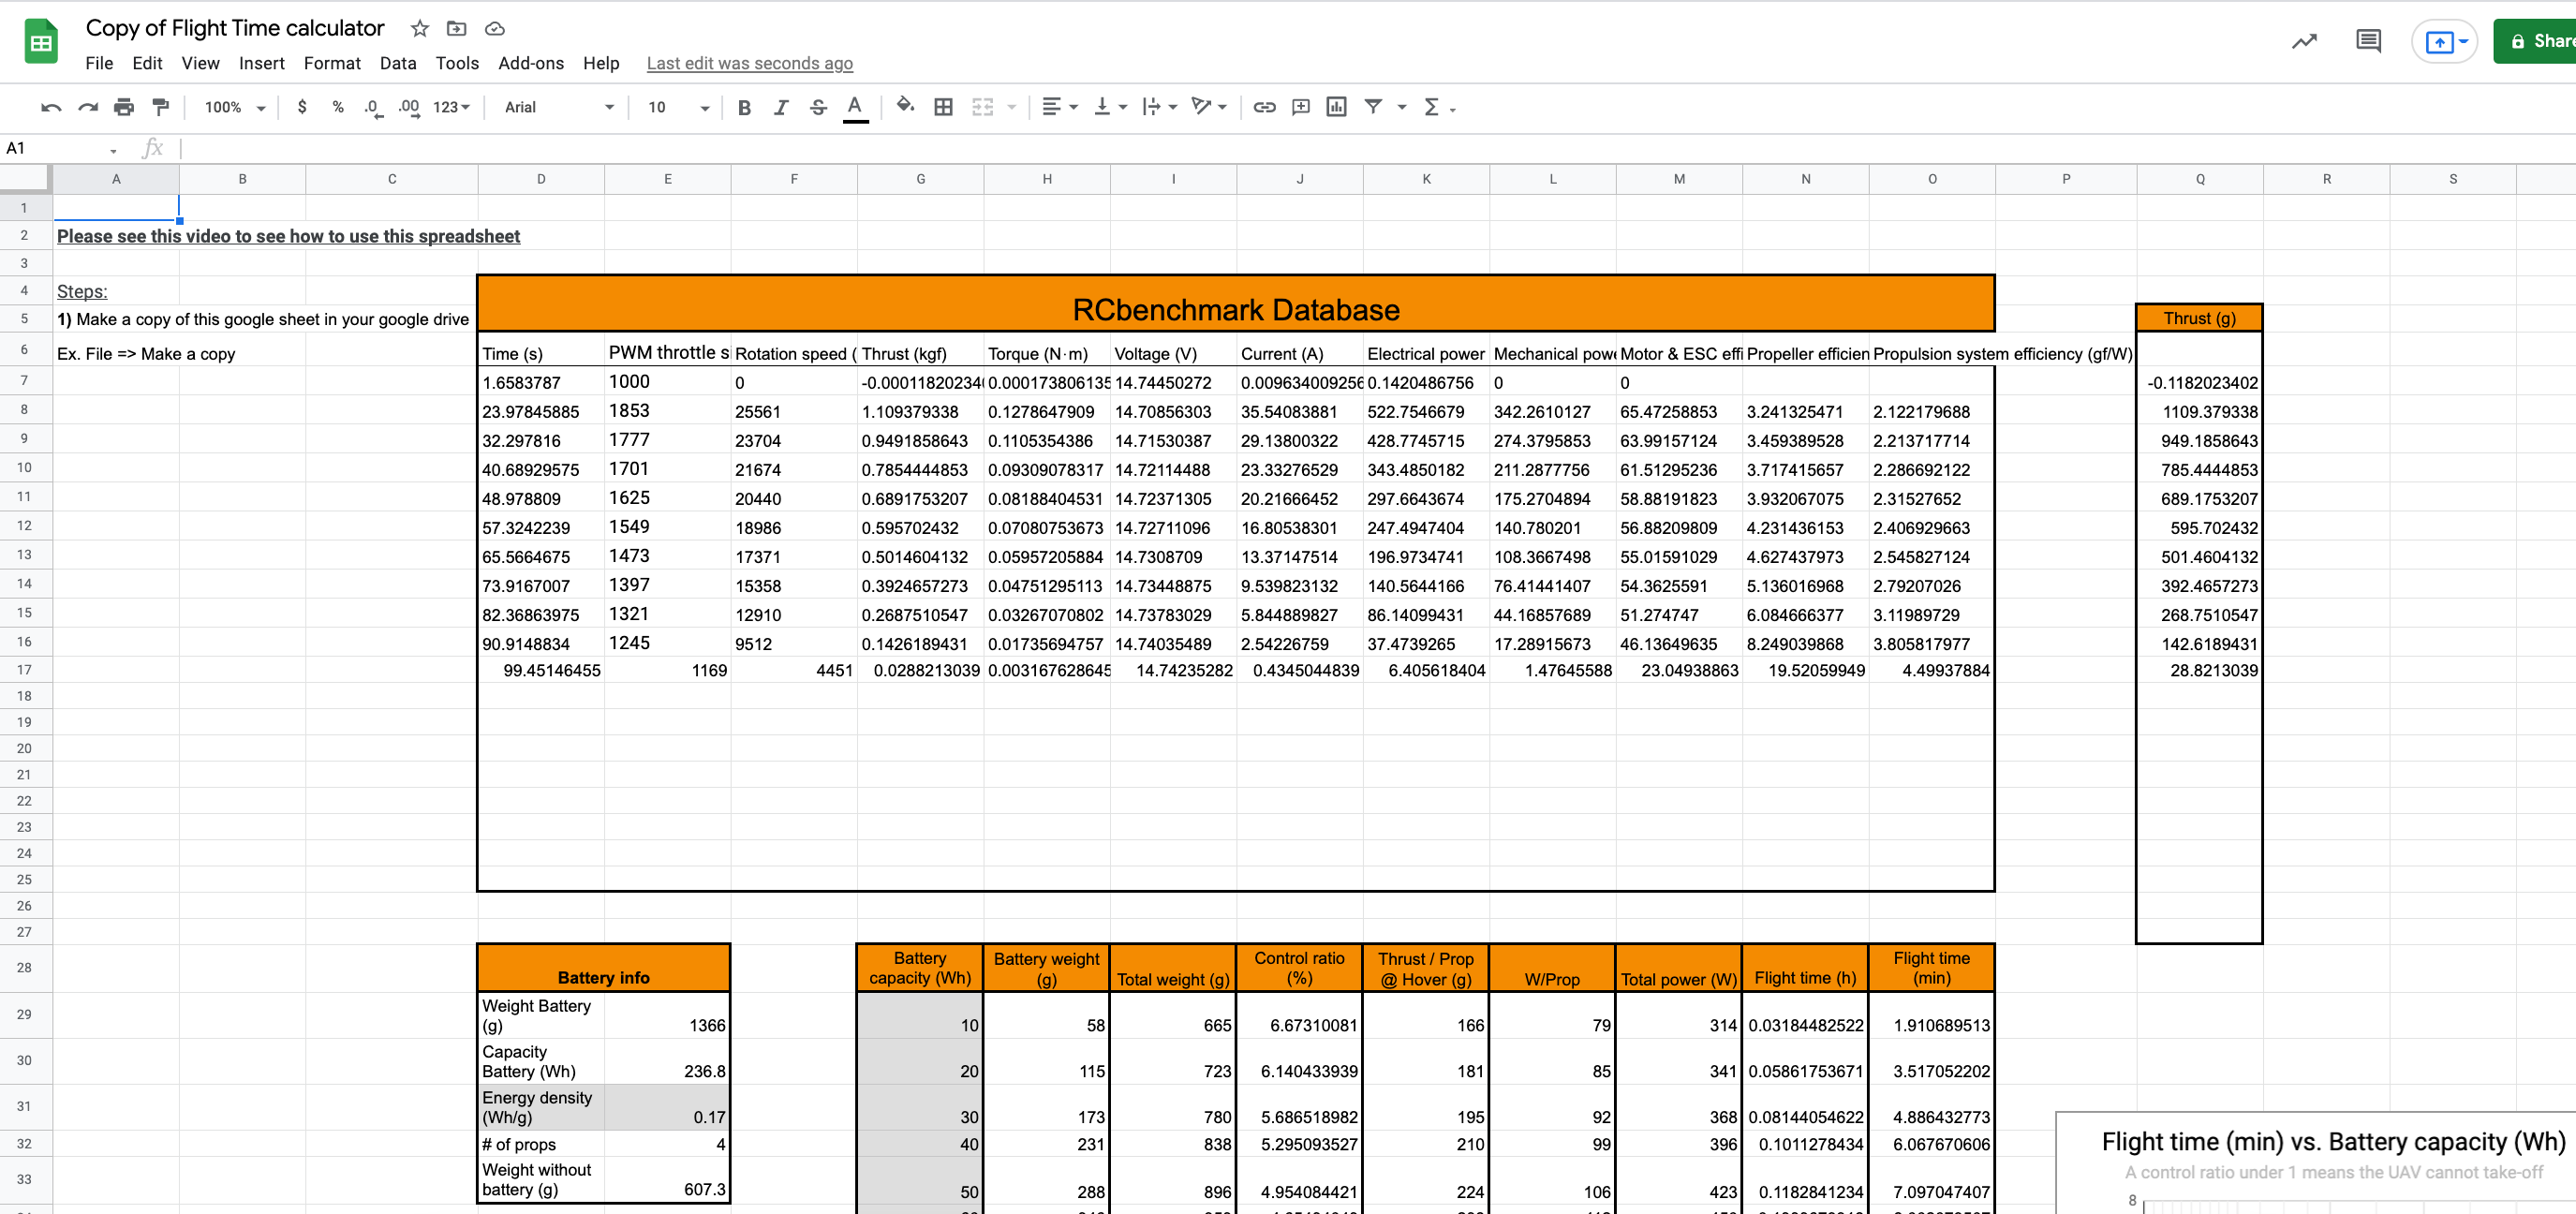The image size is (2576, 1214).
Task: Create a filter using the Filter icon
Action: click(1375, 107)
